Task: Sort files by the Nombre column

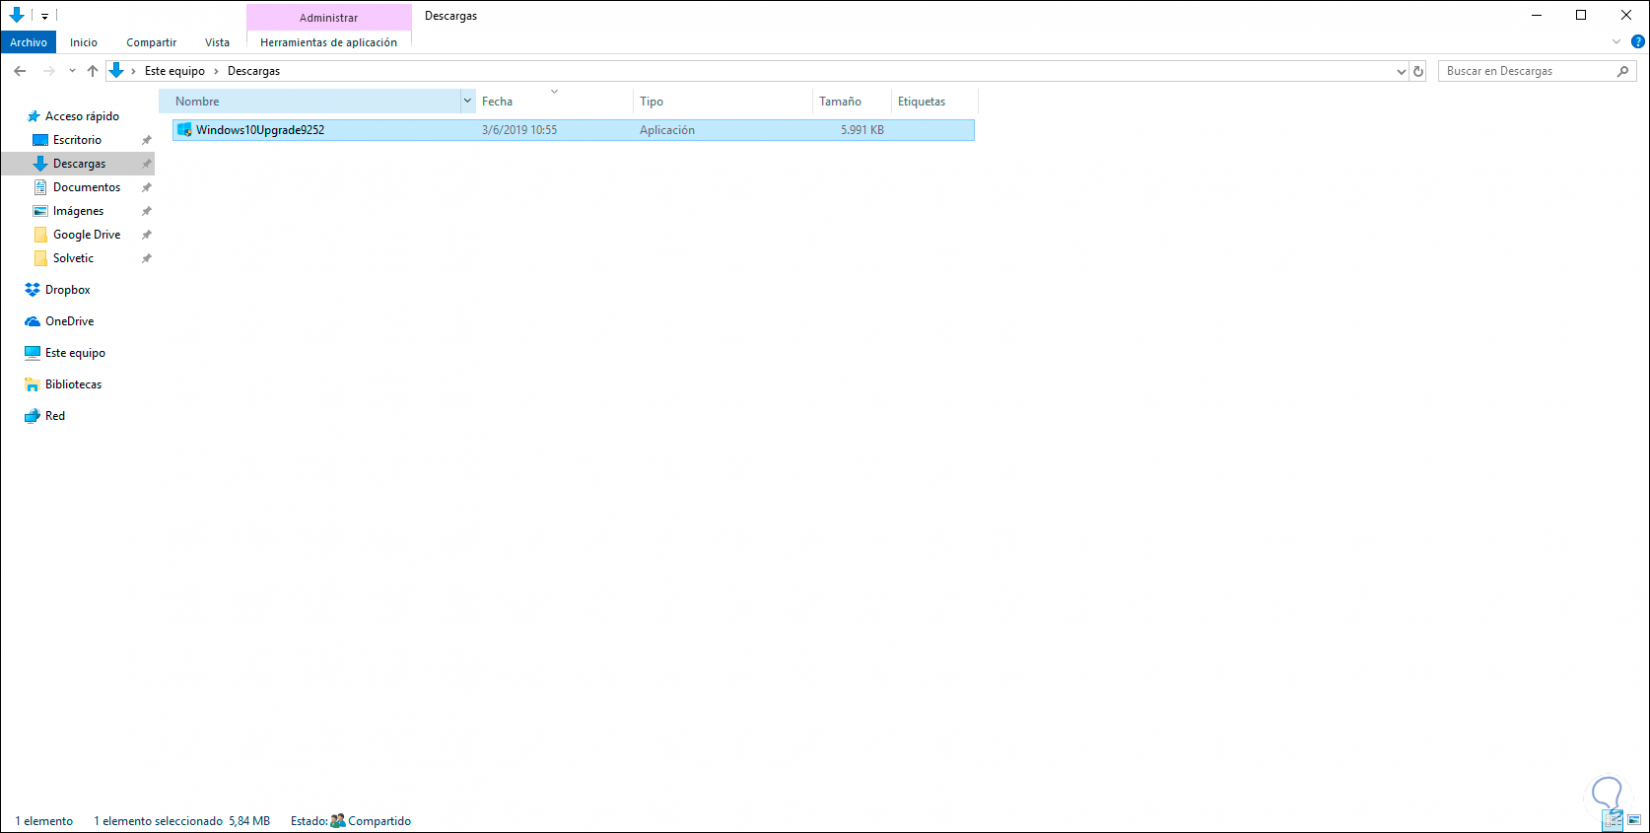Action: click(x=310, y=101)
